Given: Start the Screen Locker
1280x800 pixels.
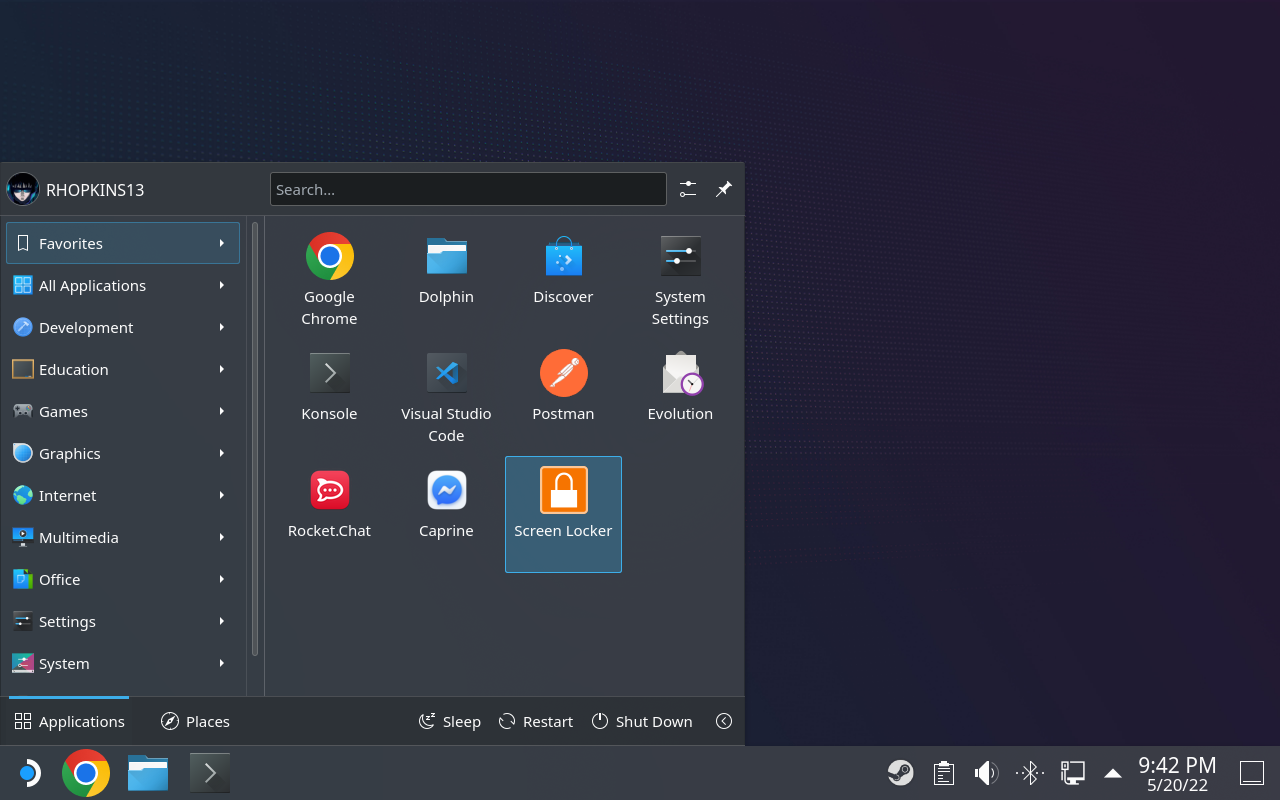Looking at the screenshot, I should pos(563,515).
